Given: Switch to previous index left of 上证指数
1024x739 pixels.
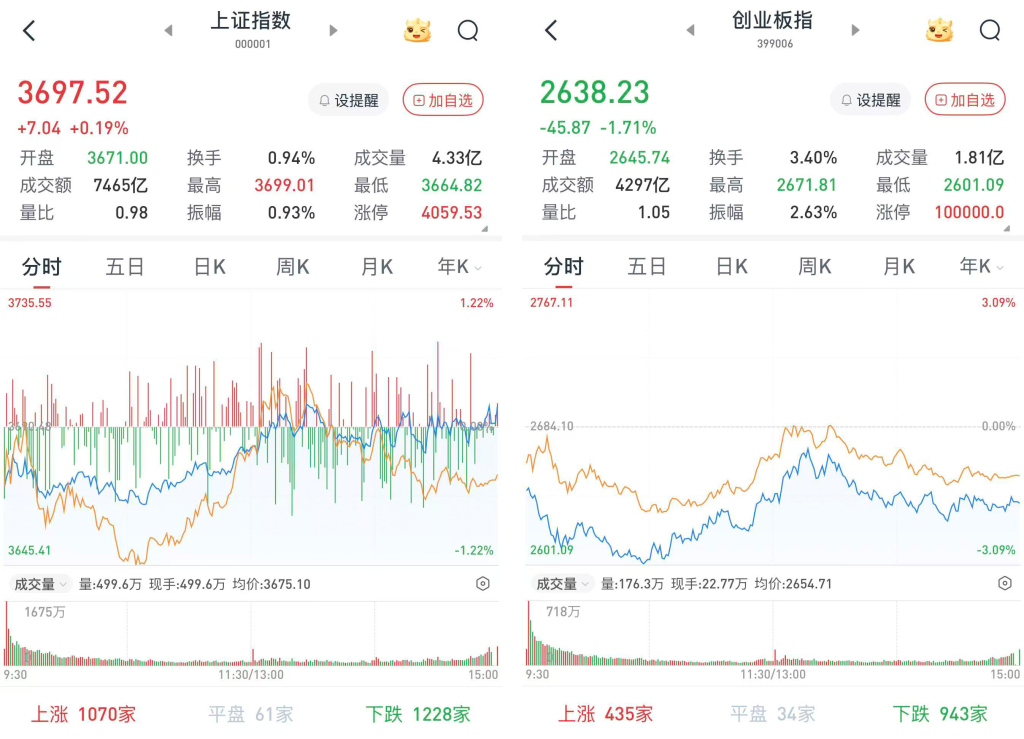Looking at the screenshot, I should [x=168, y=30].
